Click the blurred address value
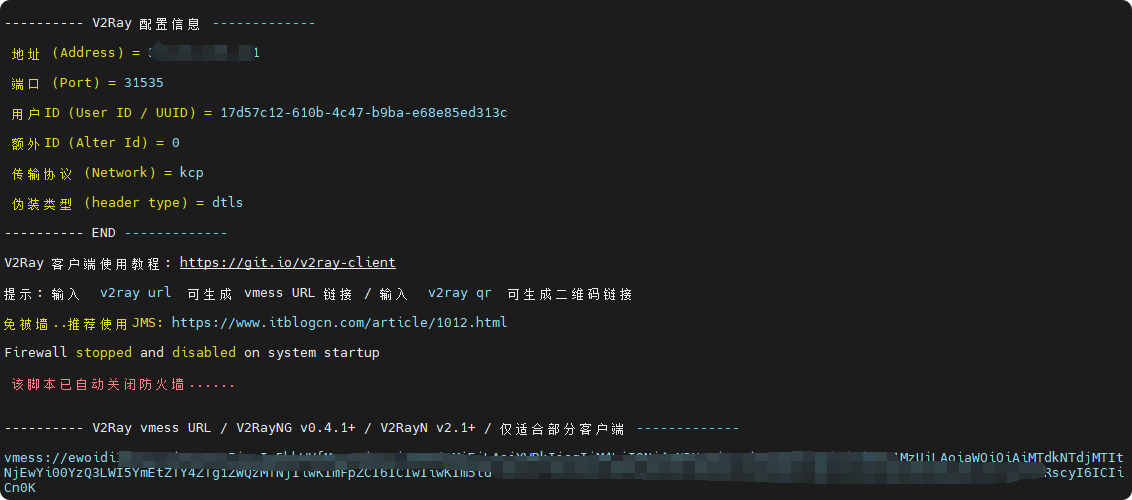This screenshot has width=1132, height=500. [204, 52]
